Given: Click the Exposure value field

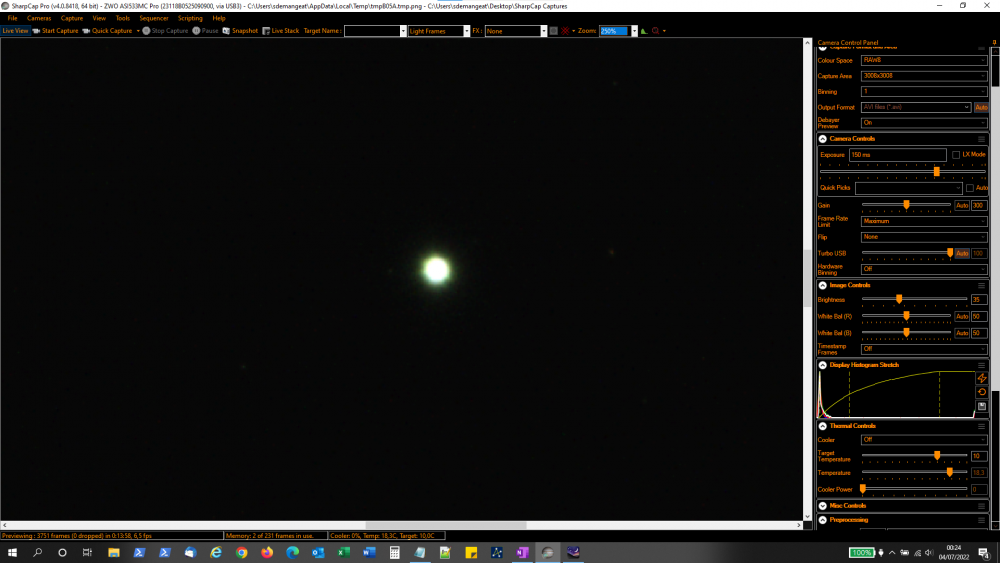Looking at the screenshot, I should point(897,155).
